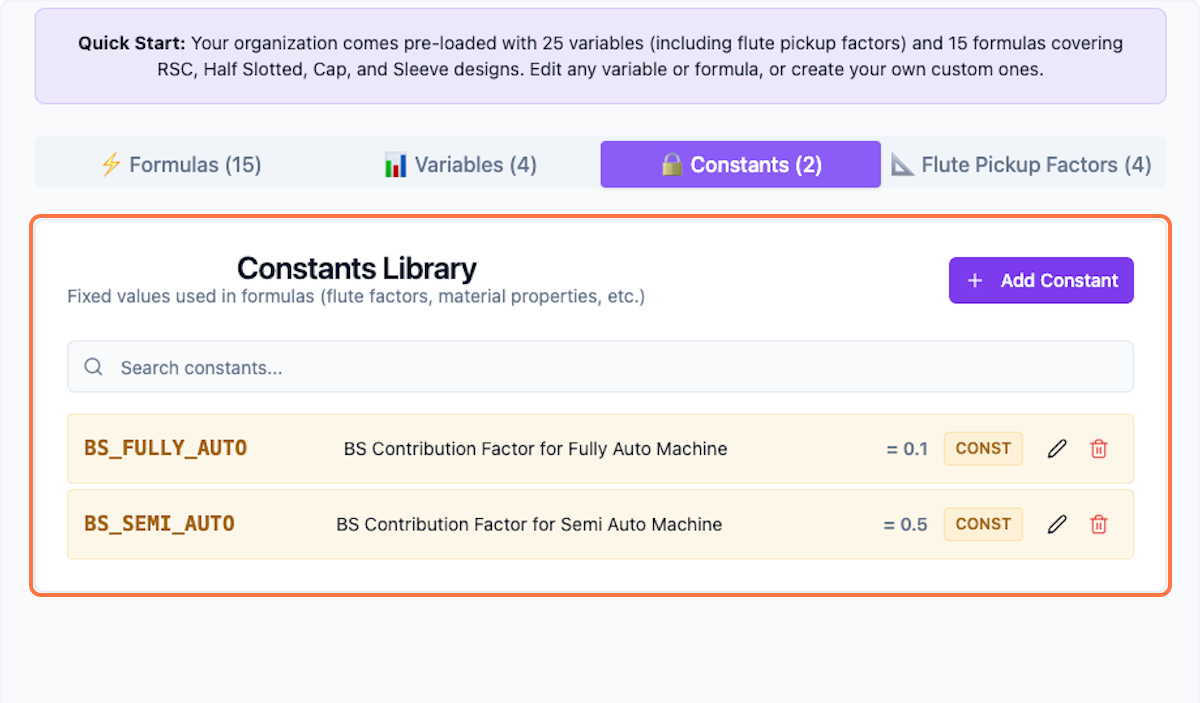The width and height of the screenshot is (1200, 703).
Task: Click the CONST badge next to BS_SEMI_AUTO
Action: 983,524
